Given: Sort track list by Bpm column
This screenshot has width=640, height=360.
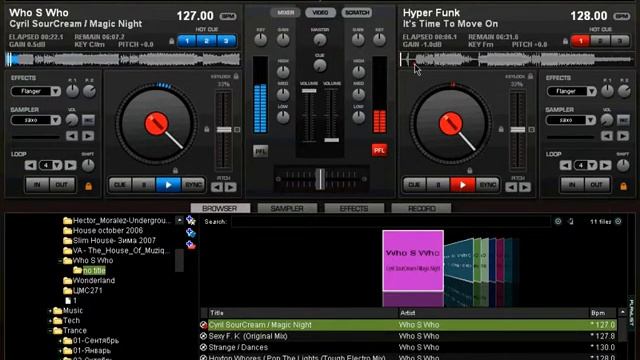Looking at the screenshot, I should (x=598, y=313).
